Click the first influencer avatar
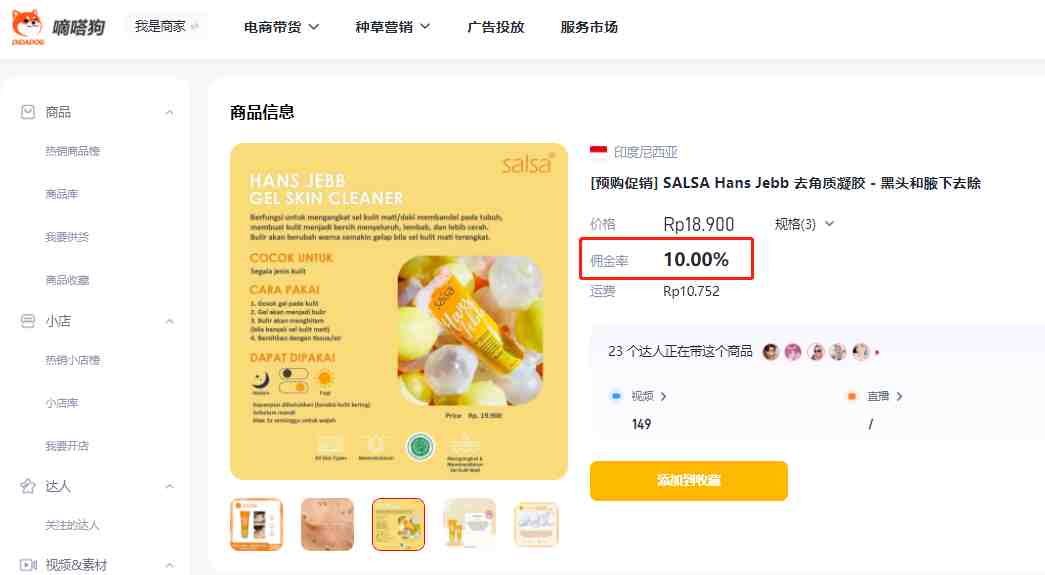The width and height of the screenshot is (1045, 575). pos(771,352)
